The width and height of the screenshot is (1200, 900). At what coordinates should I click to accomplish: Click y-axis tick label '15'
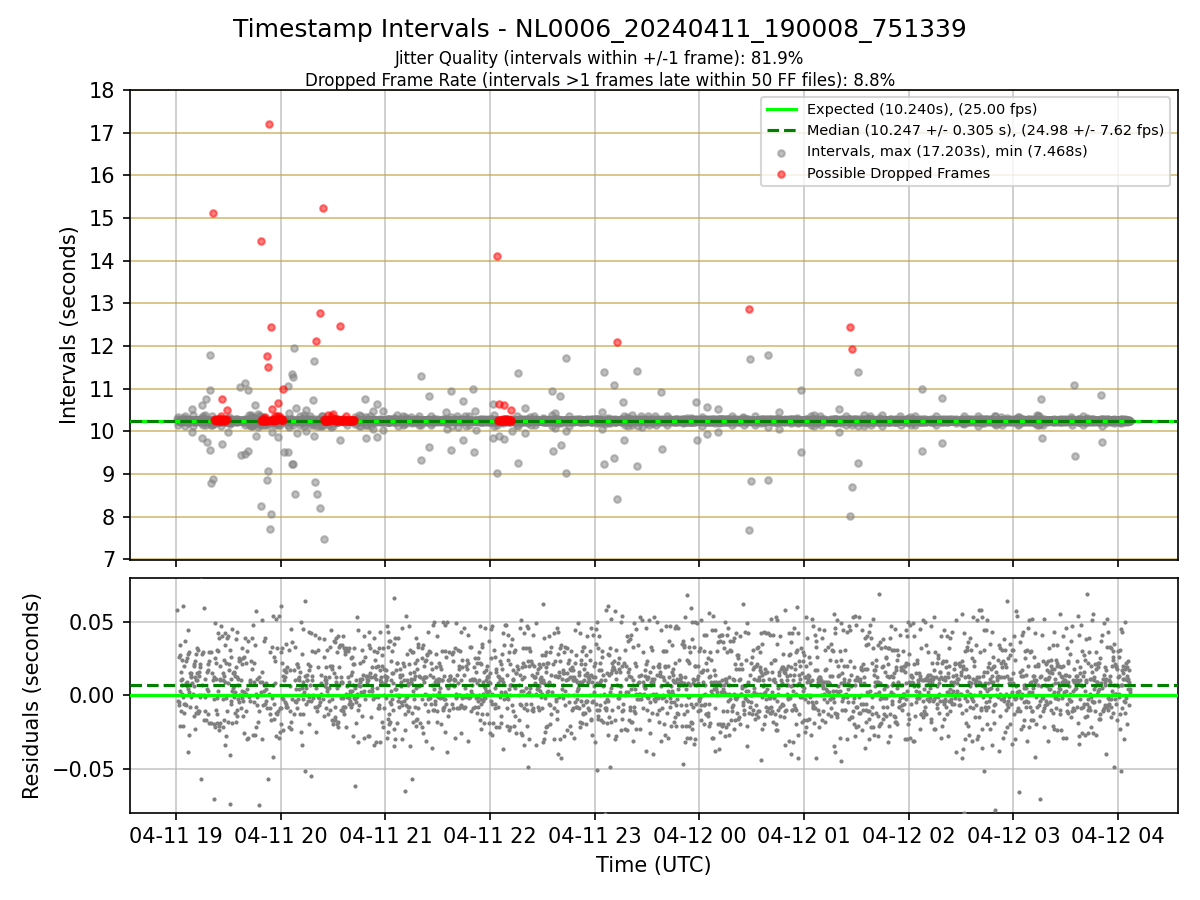(x=103, y=219)
